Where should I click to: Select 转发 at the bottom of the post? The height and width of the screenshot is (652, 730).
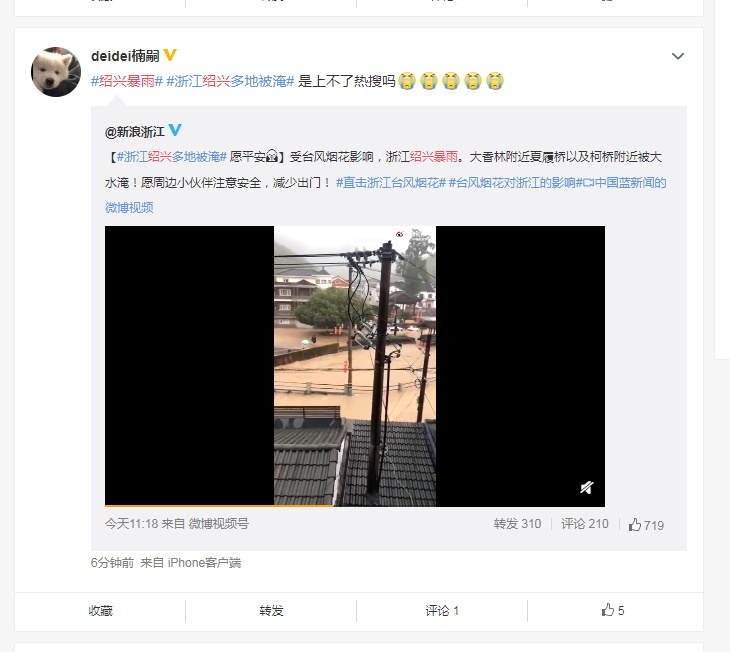(271, 611)
